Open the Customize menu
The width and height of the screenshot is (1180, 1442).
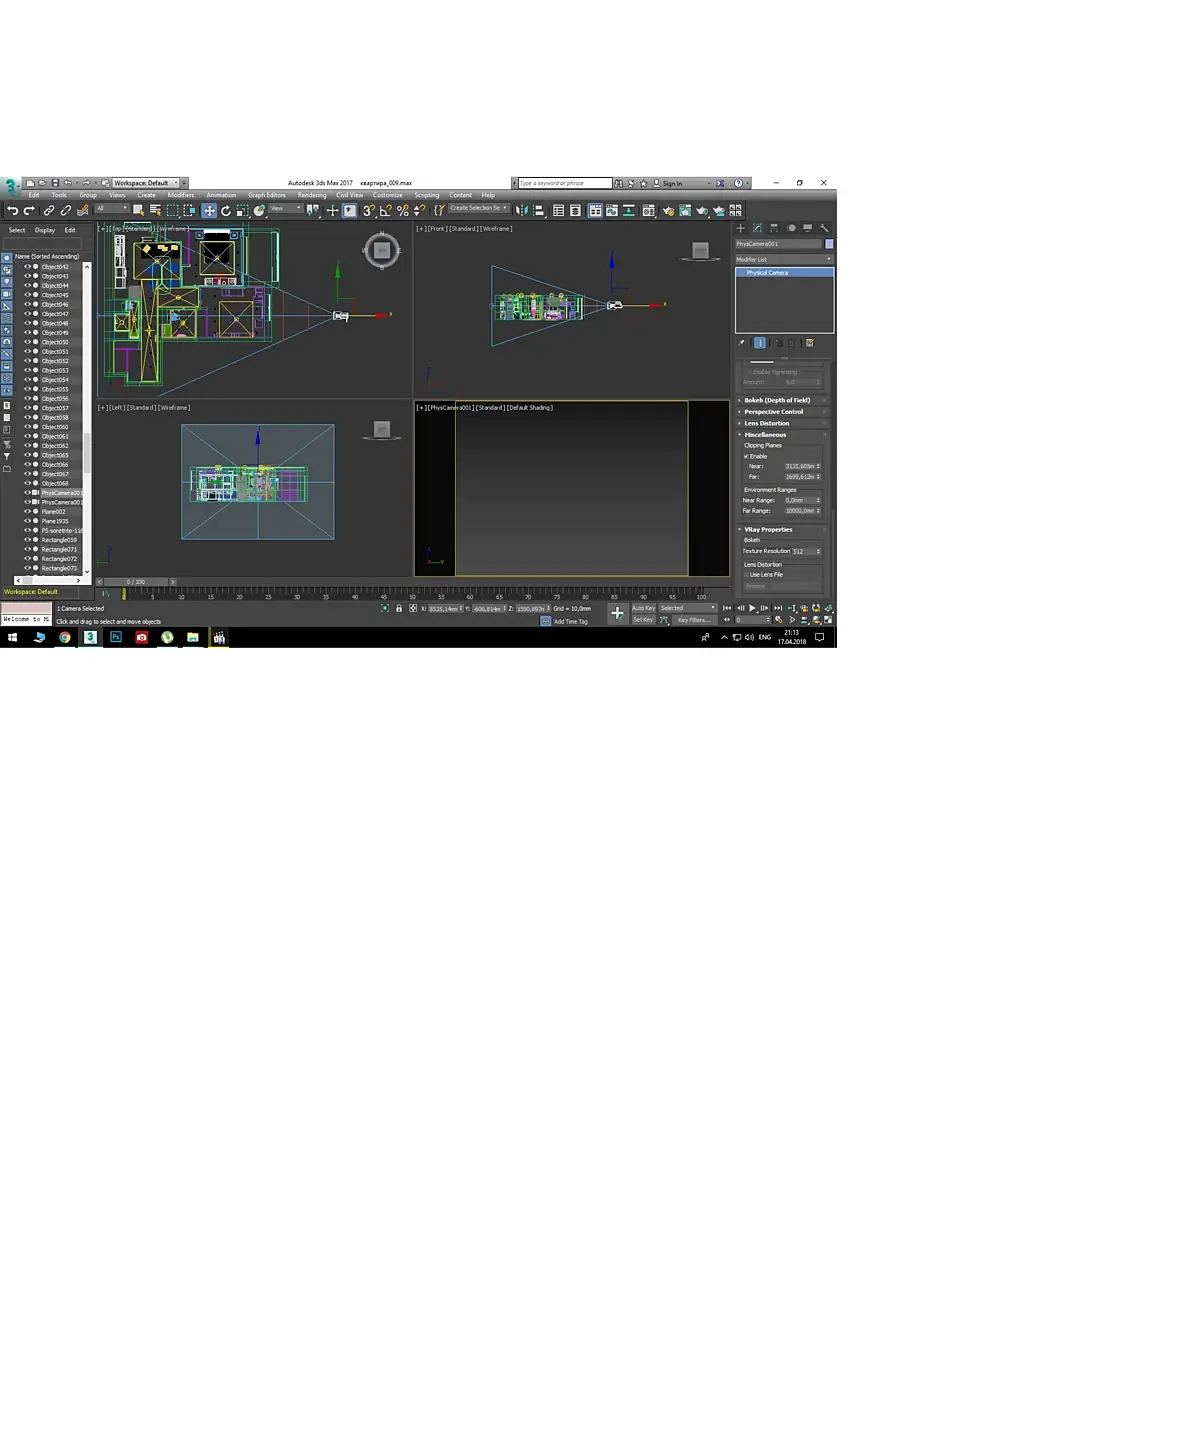point(387,195)
